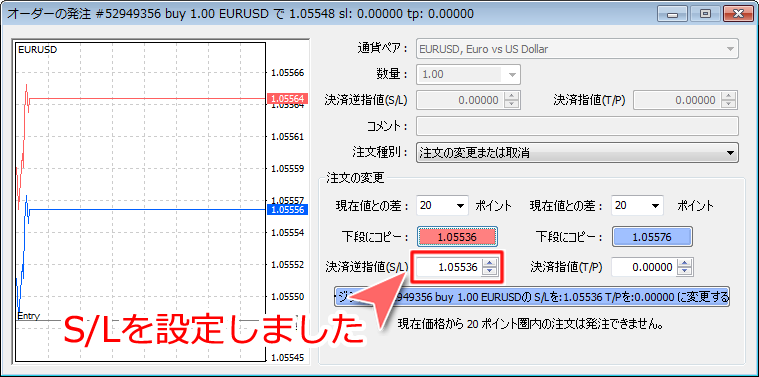Close the order window
This screenshot has width=759, height=377.
click(738, 14)
